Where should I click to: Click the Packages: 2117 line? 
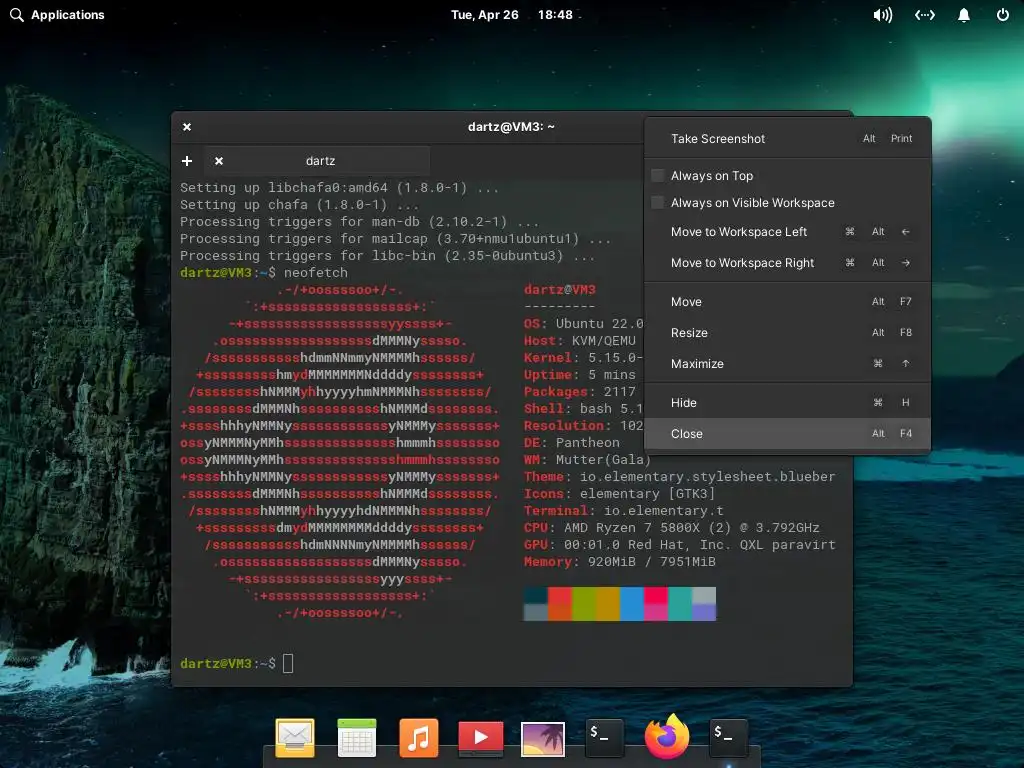[x=579, y=392]
